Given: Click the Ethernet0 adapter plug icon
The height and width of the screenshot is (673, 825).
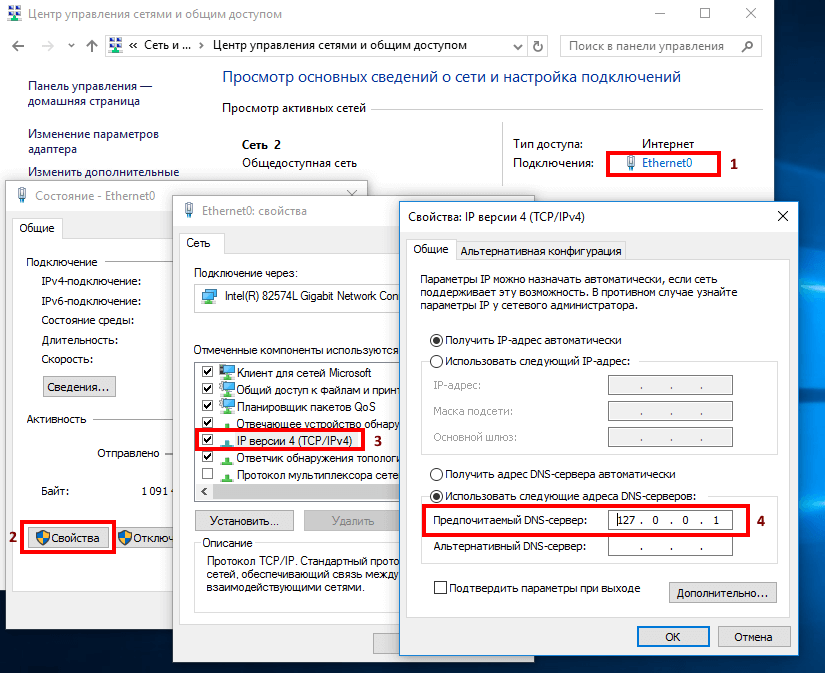Looking at the screenshot, I should 631,163.
